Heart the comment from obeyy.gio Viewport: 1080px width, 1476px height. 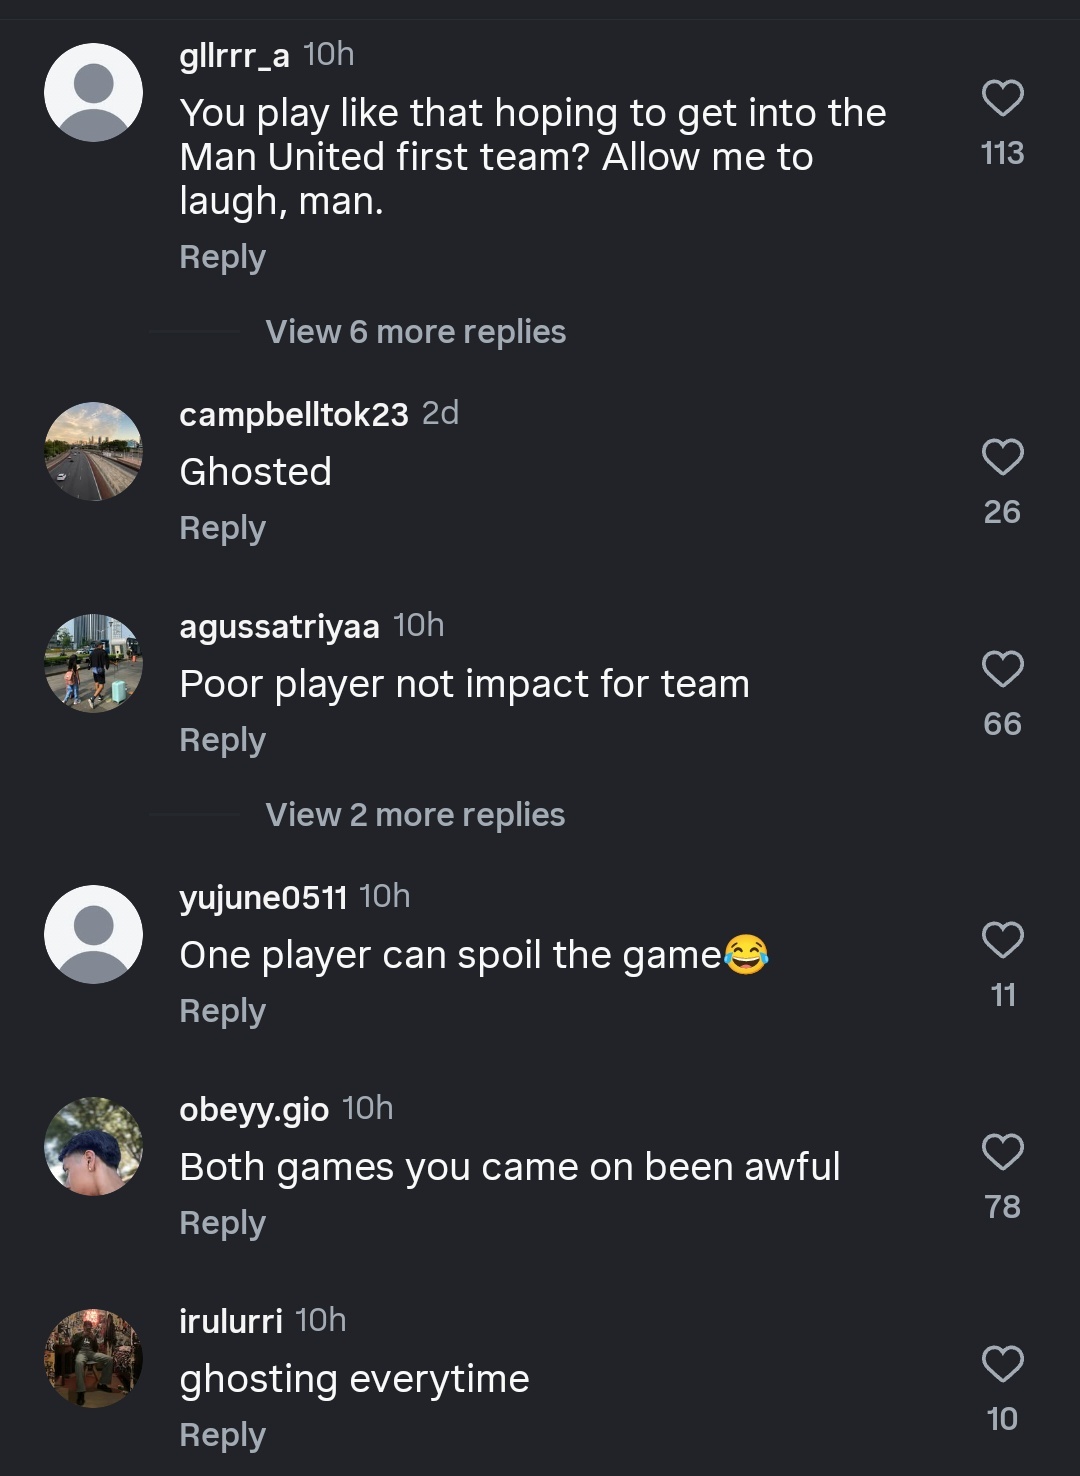coord(1002,1152)
